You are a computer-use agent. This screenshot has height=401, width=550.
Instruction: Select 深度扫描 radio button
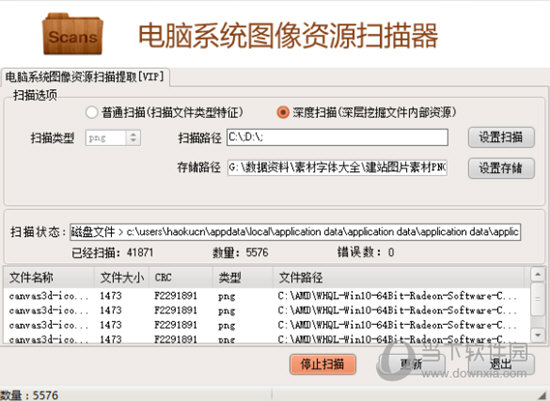[283, 113]
